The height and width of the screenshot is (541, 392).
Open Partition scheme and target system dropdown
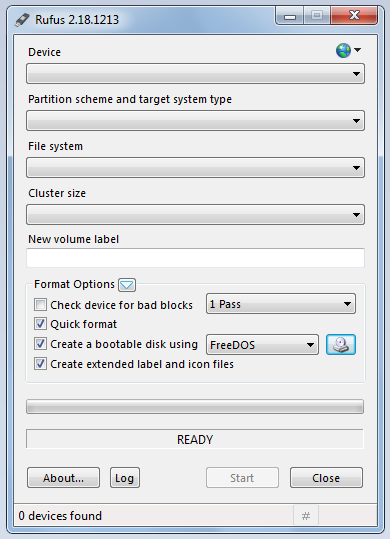tap(195, 120)
